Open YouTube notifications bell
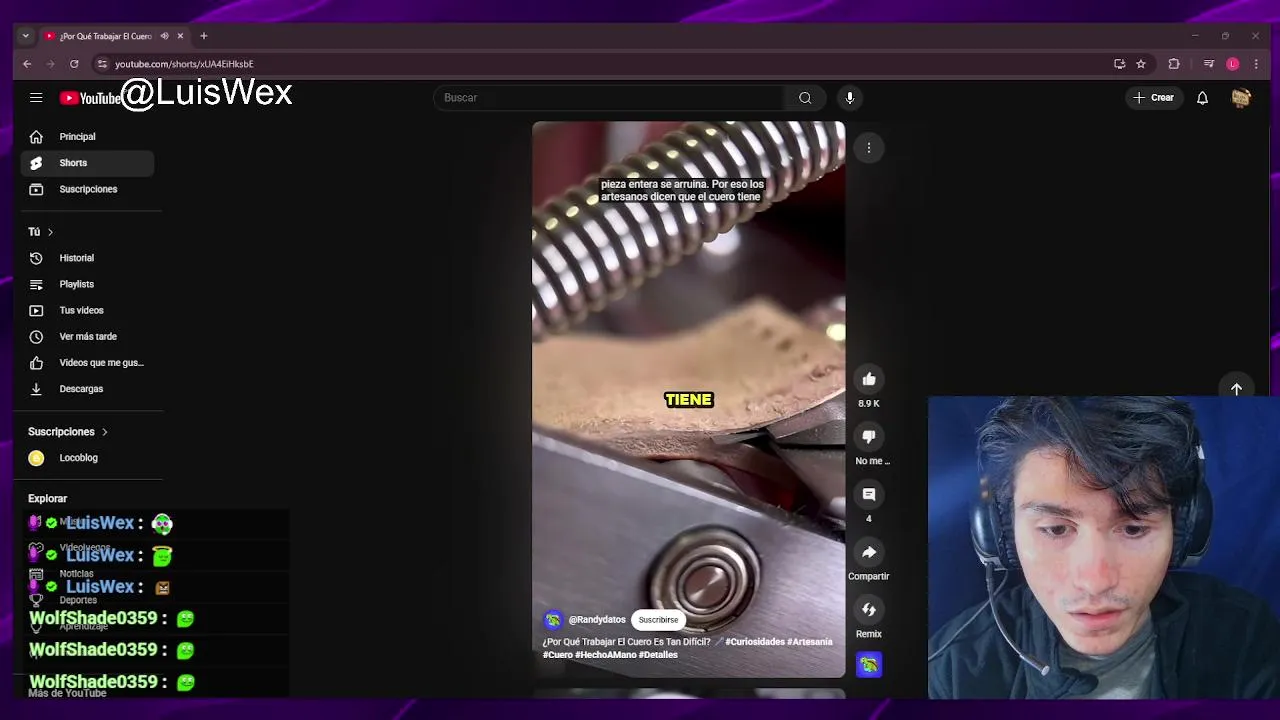This screenshot has width=1280, height=720. 1203,98
